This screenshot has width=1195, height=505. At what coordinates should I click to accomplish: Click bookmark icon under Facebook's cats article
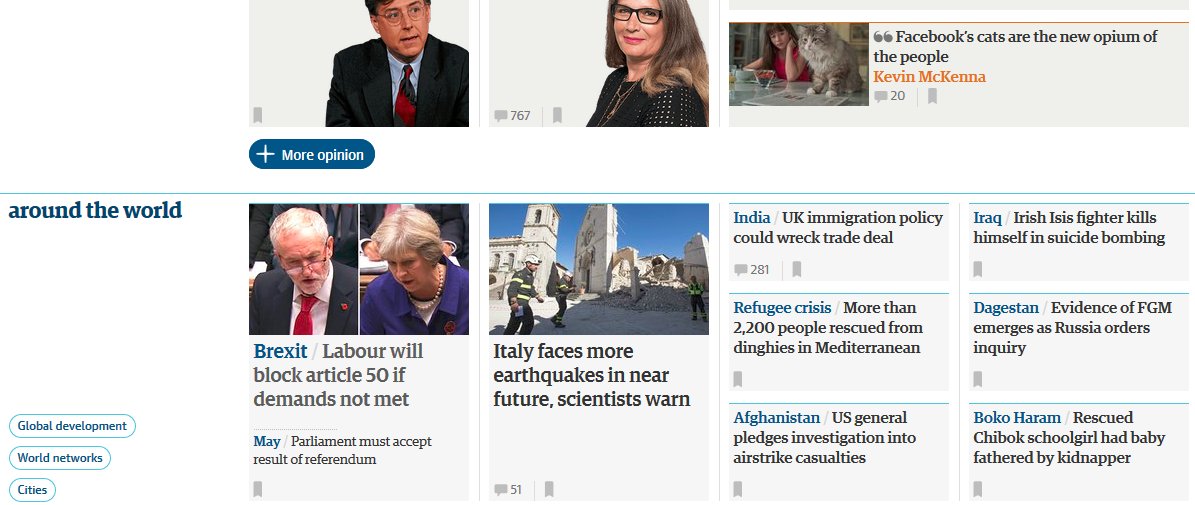(x=932, y=96)
